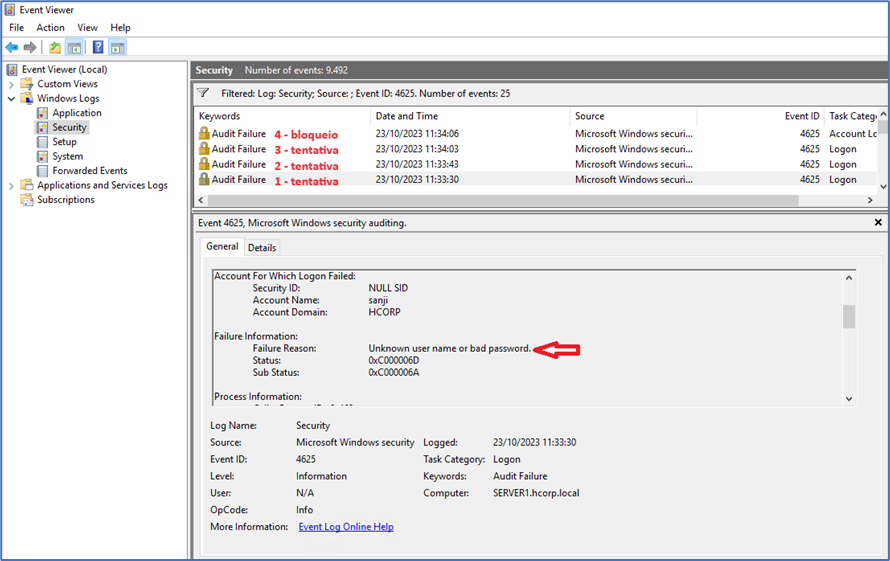Click the Forward arrow toolbar icon
This screenshot has height=561, width=890.
[30, 47]
